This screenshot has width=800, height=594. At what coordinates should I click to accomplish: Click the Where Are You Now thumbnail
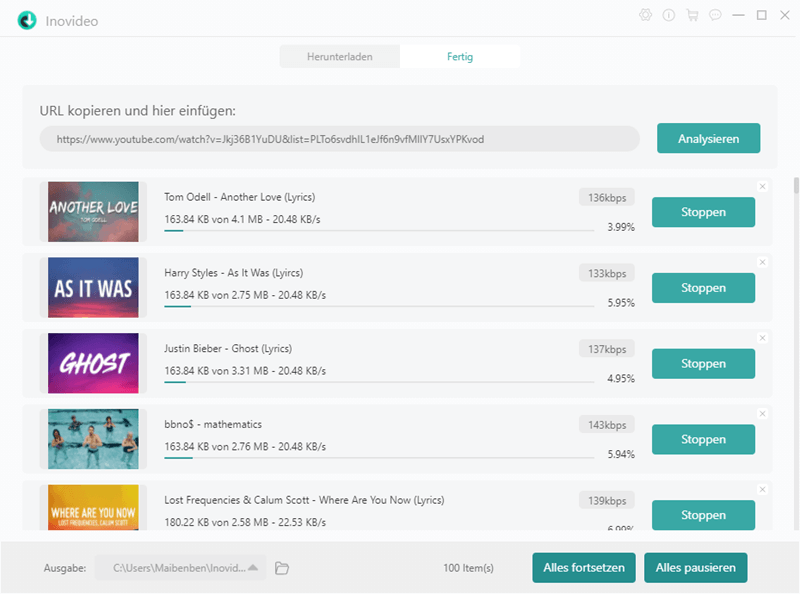click(x=93, y=507)
